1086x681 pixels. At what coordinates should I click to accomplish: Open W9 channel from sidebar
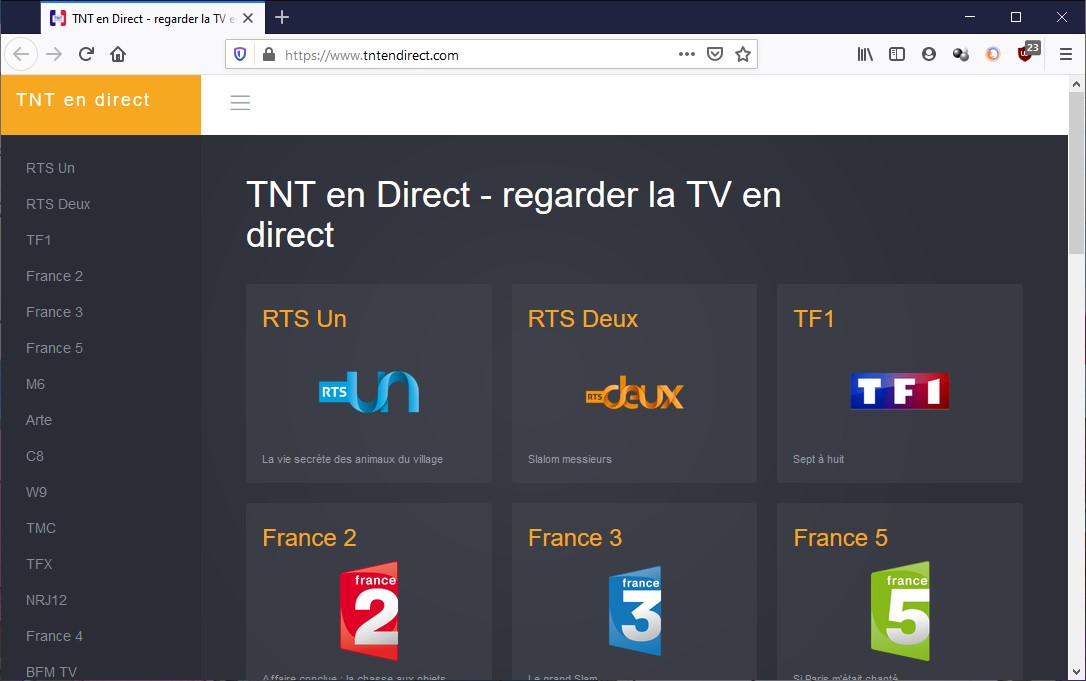tap(36, 493)
